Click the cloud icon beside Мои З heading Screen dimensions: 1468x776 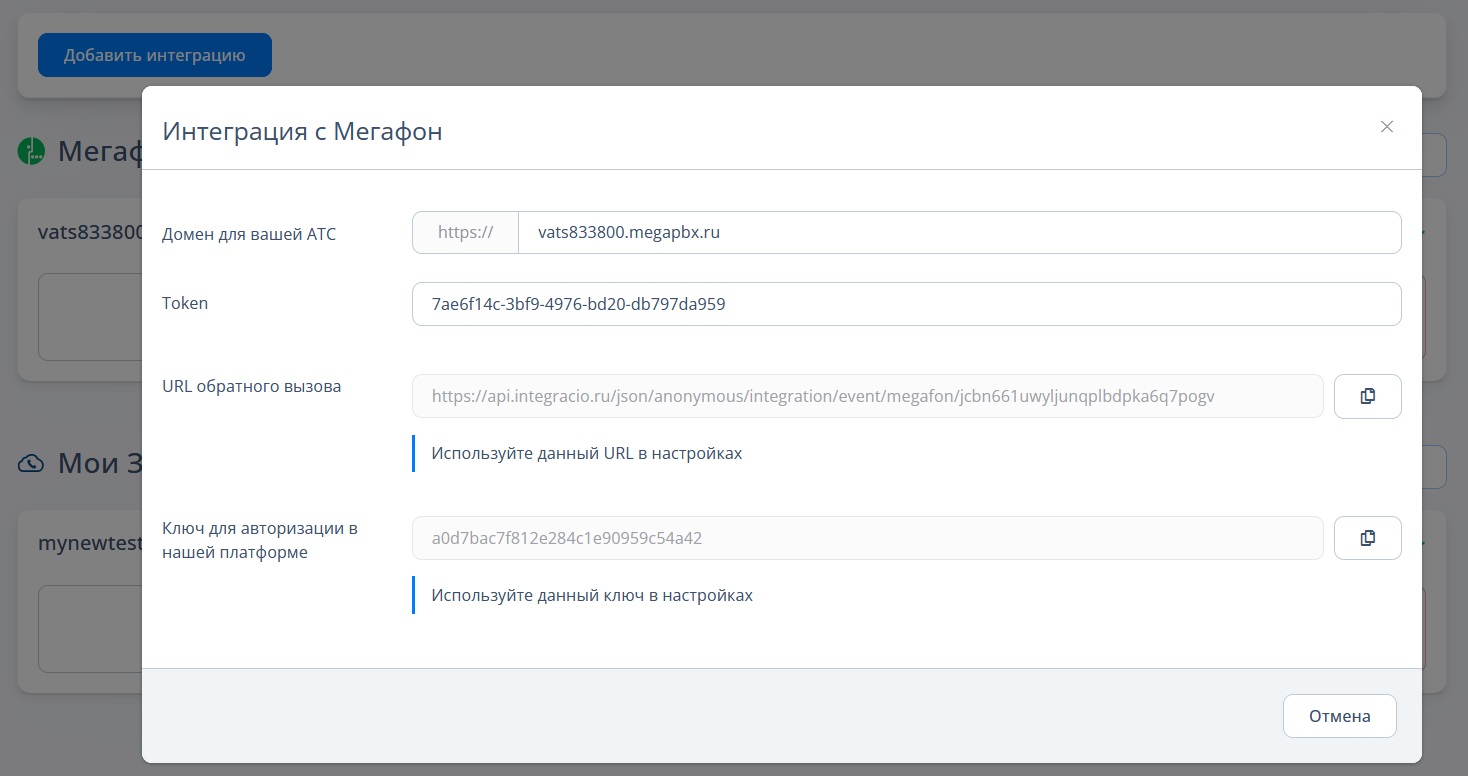[x=31, y=463]
